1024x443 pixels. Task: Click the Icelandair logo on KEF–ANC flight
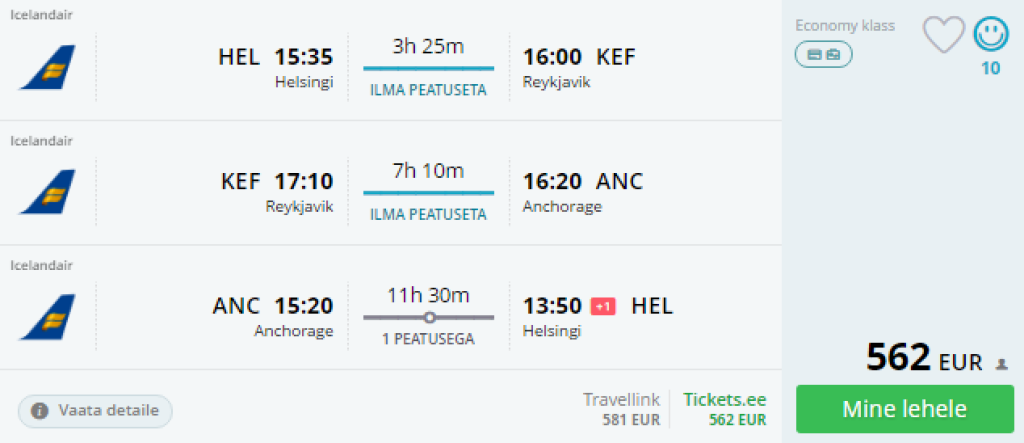[x=46, y=192]
